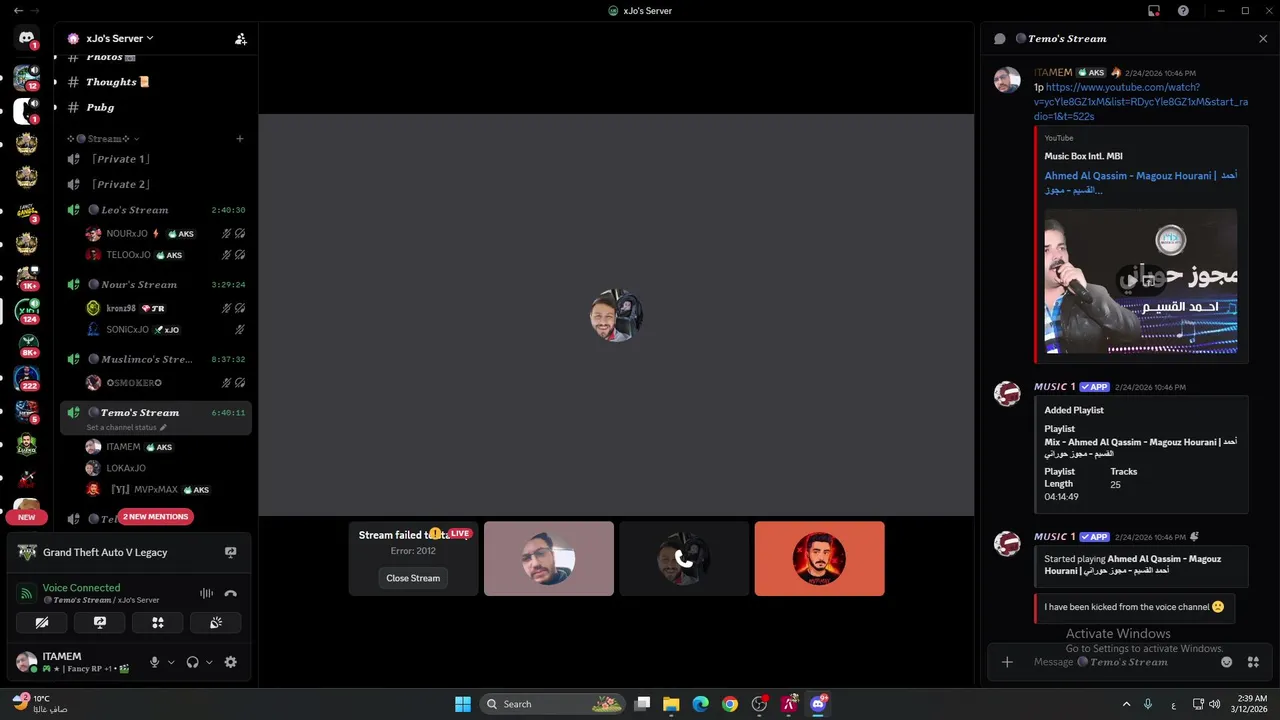The height and width of the screenshot is (720, 1280).
Task: Open voice connection signal details
Action: pyautogui.click(x=26, y=594)
